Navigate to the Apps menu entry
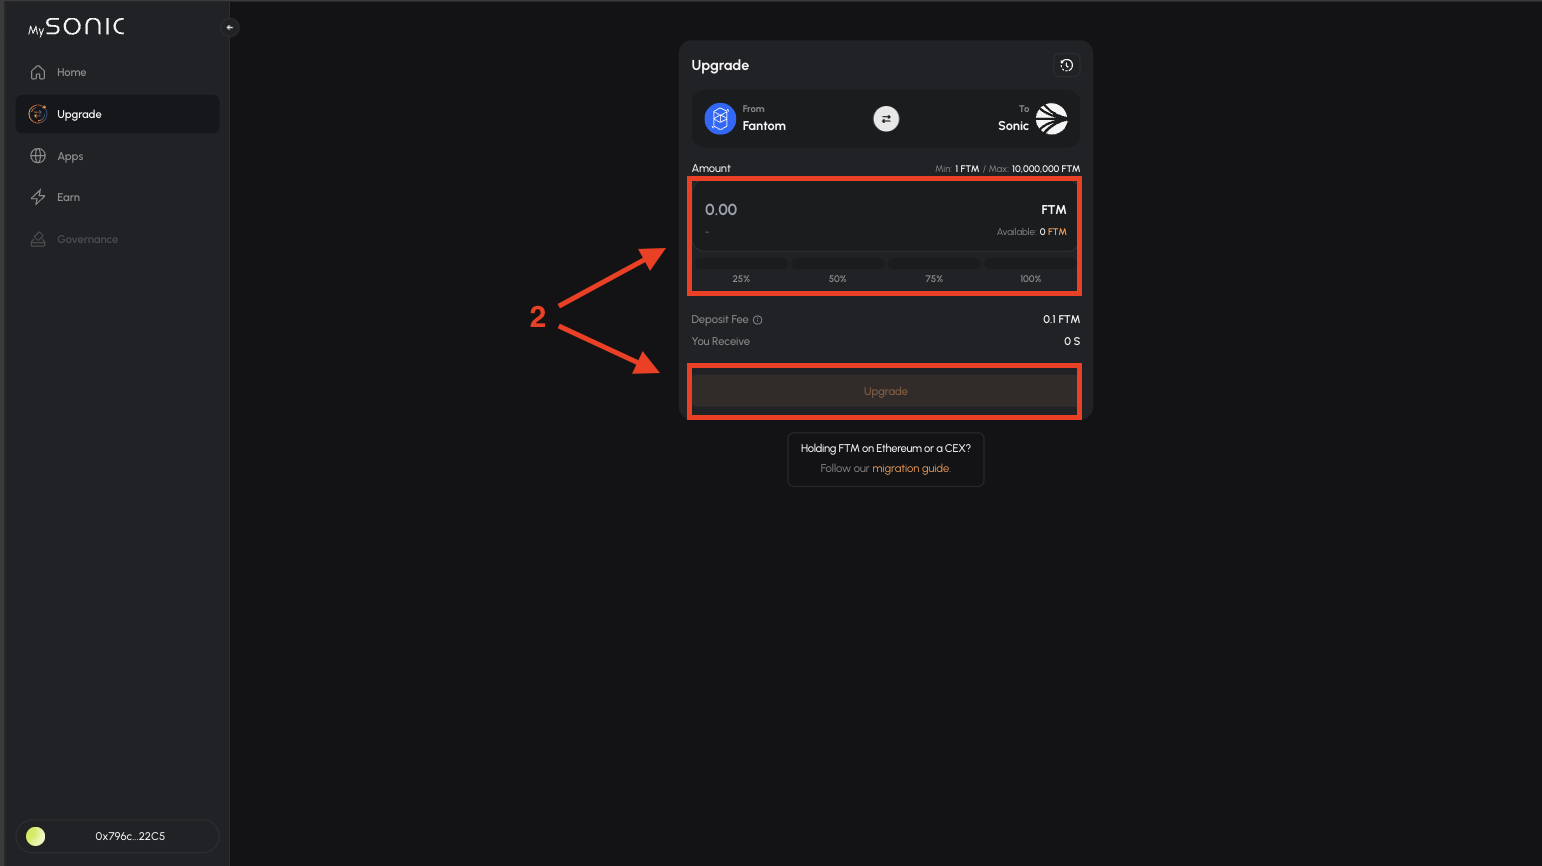Viewport: 1542px width, 866px height. point(70,155)
